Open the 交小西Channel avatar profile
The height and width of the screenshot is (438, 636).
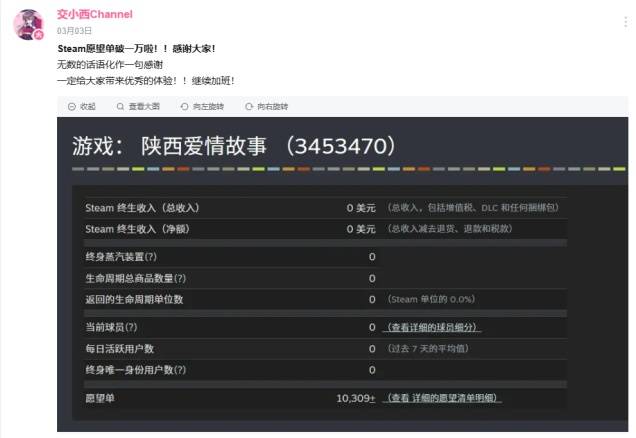pos(28,25)
